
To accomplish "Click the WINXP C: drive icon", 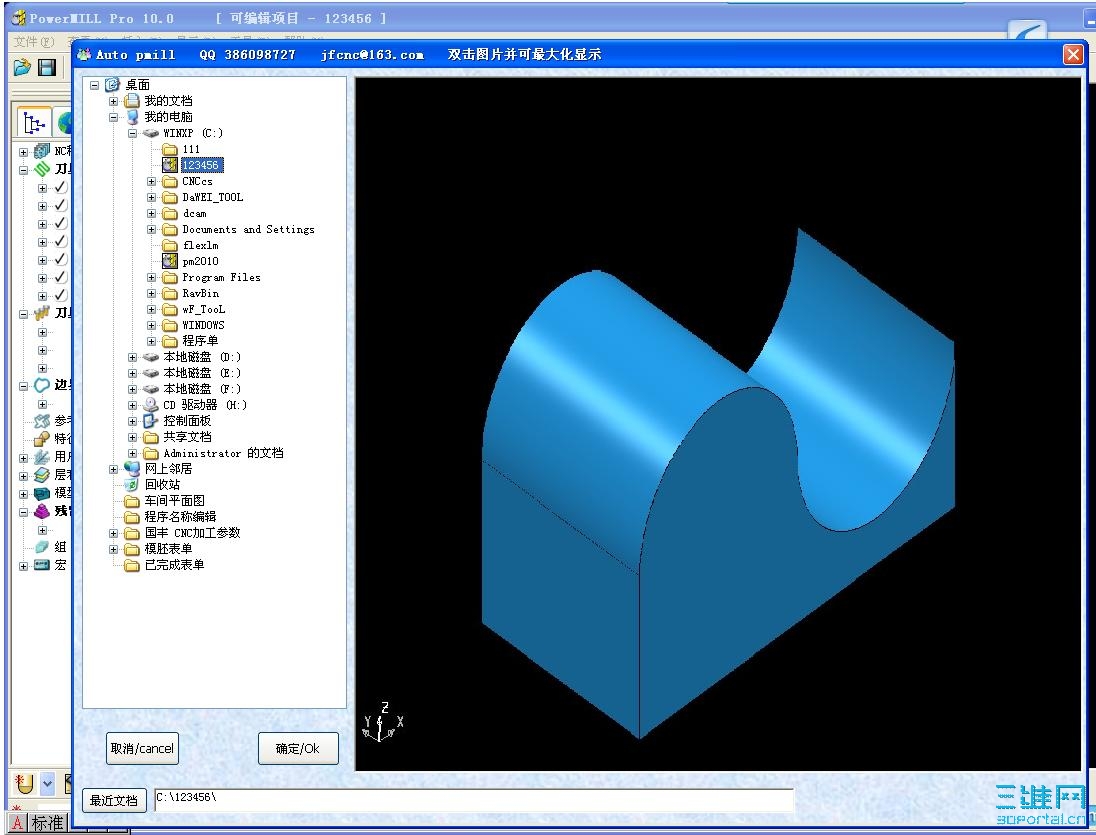I will (x=150, y=133).
